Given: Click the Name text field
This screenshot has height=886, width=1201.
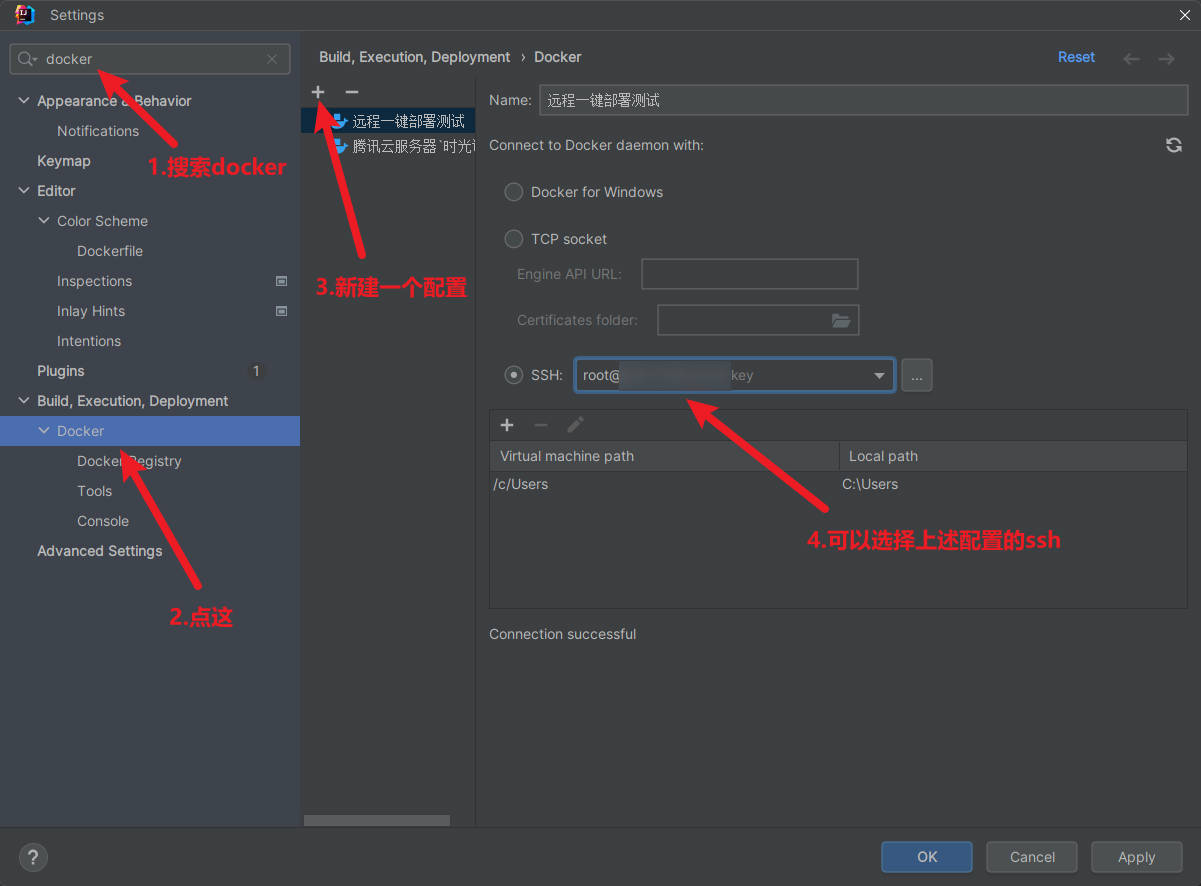Looking at the screenshot, I should point(863,100).
